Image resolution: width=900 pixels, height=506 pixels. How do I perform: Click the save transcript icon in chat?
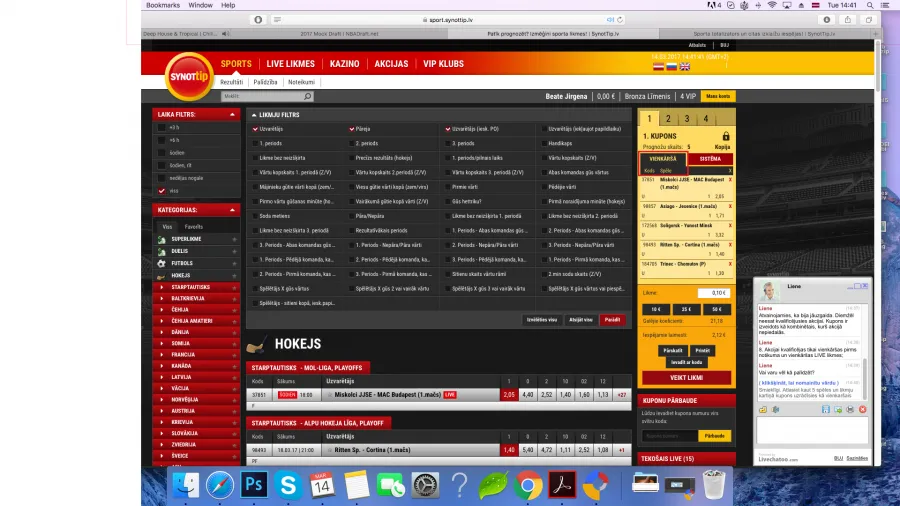click(825, 410)
